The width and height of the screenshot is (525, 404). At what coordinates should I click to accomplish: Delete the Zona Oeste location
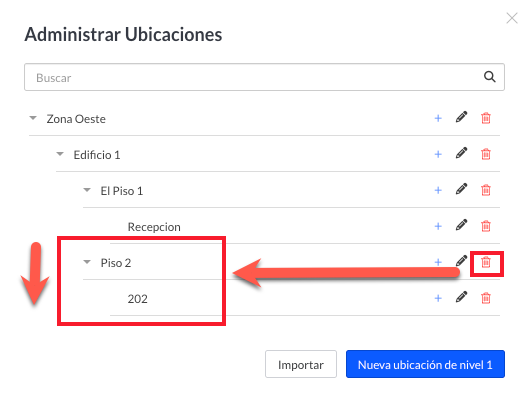(x=486, y=118)
